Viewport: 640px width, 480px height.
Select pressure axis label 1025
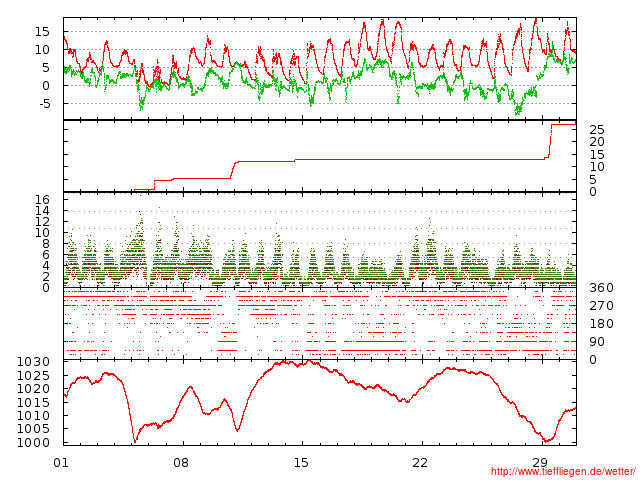click(x=33, y=376)
